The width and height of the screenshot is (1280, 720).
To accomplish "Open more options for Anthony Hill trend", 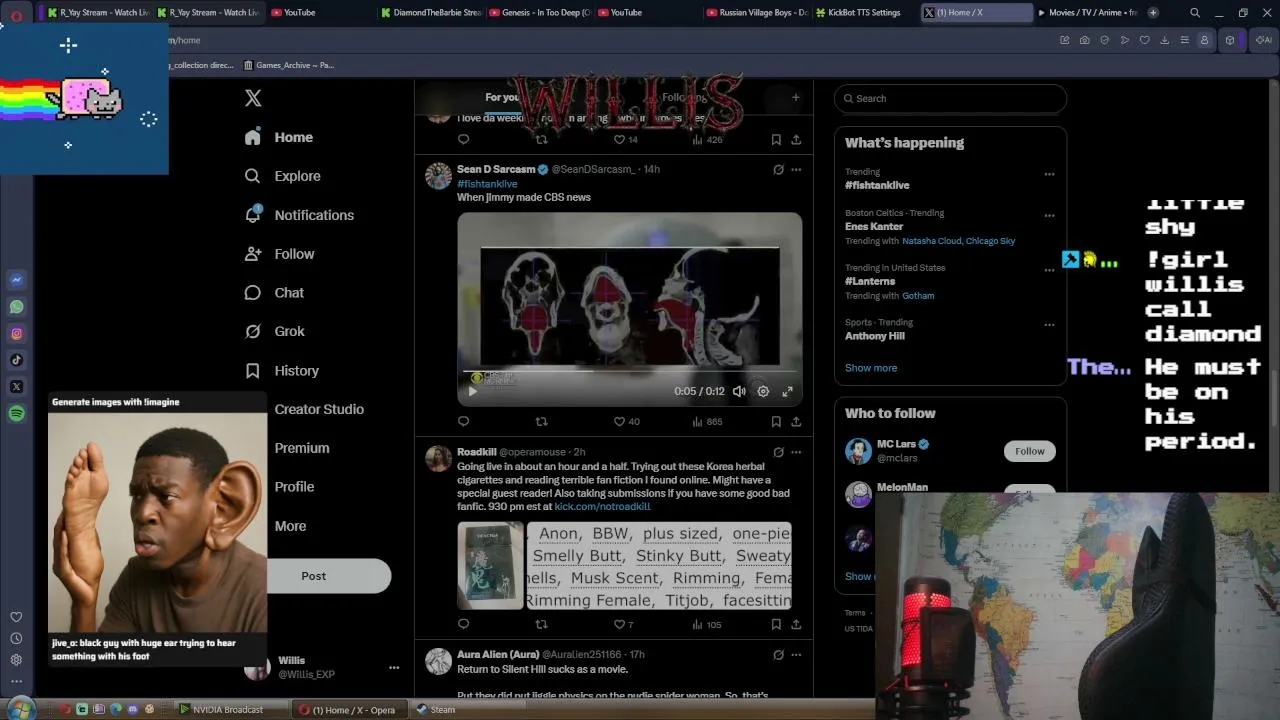I will (1049, 325).
